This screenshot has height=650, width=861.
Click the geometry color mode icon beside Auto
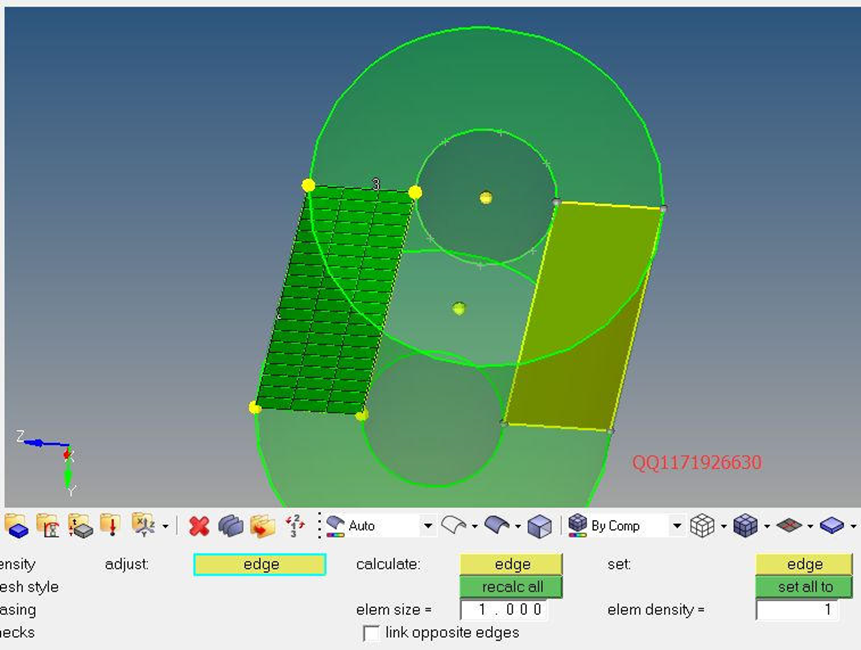click(x=335, y=526)
